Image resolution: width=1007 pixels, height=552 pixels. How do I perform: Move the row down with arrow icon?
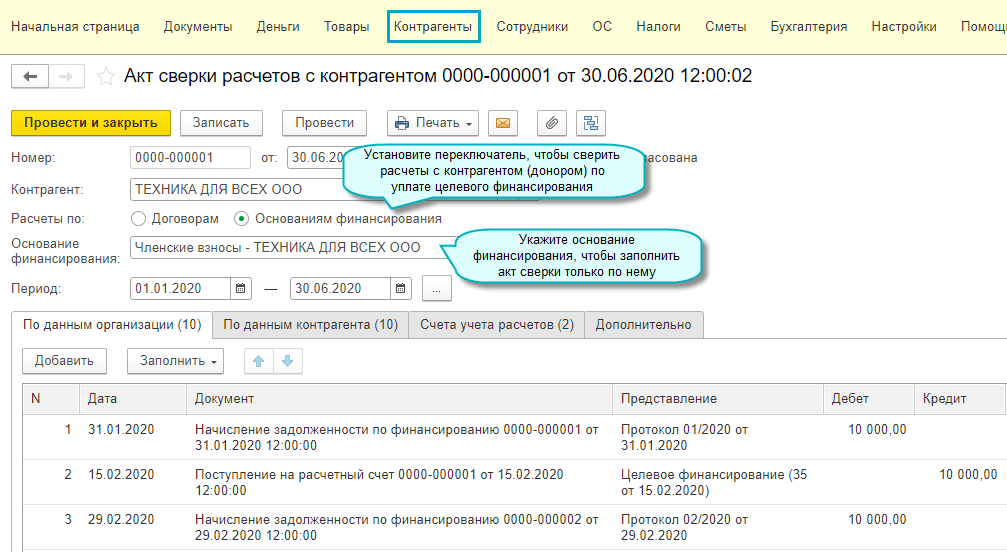[x=287, y=361]
